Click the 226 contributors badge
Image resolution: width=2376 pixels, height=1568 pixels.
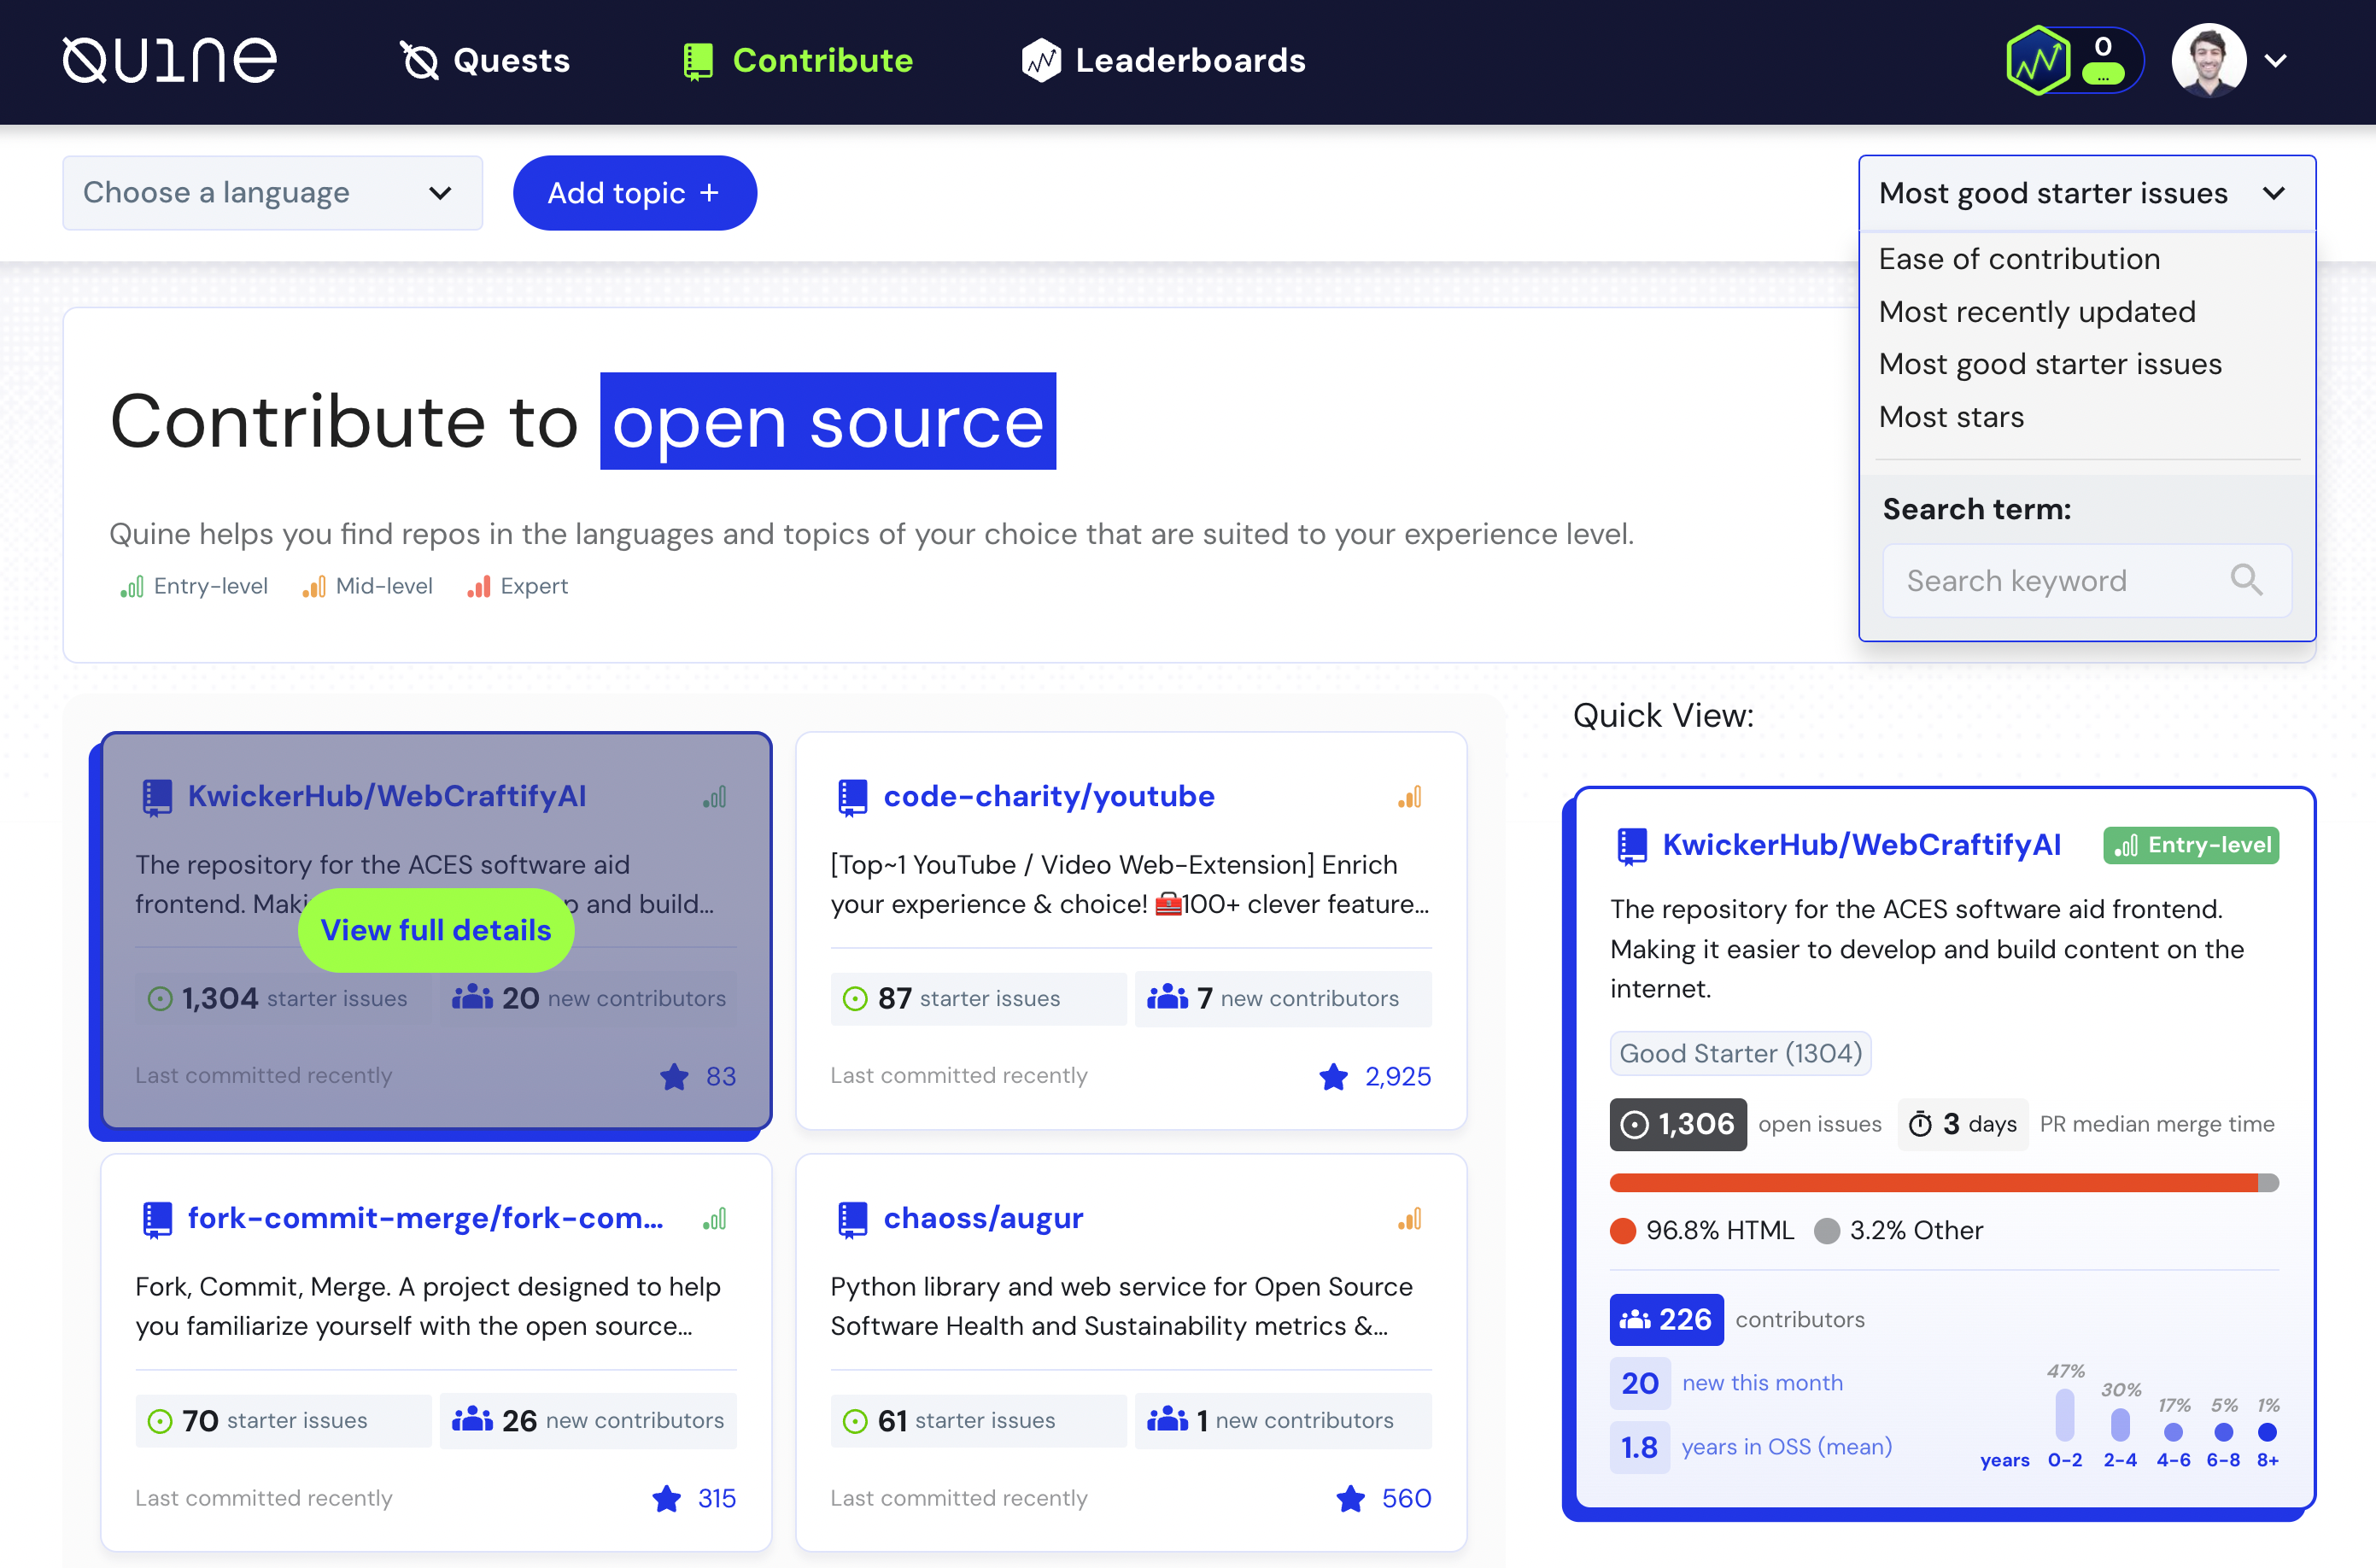(1666, 1319)
